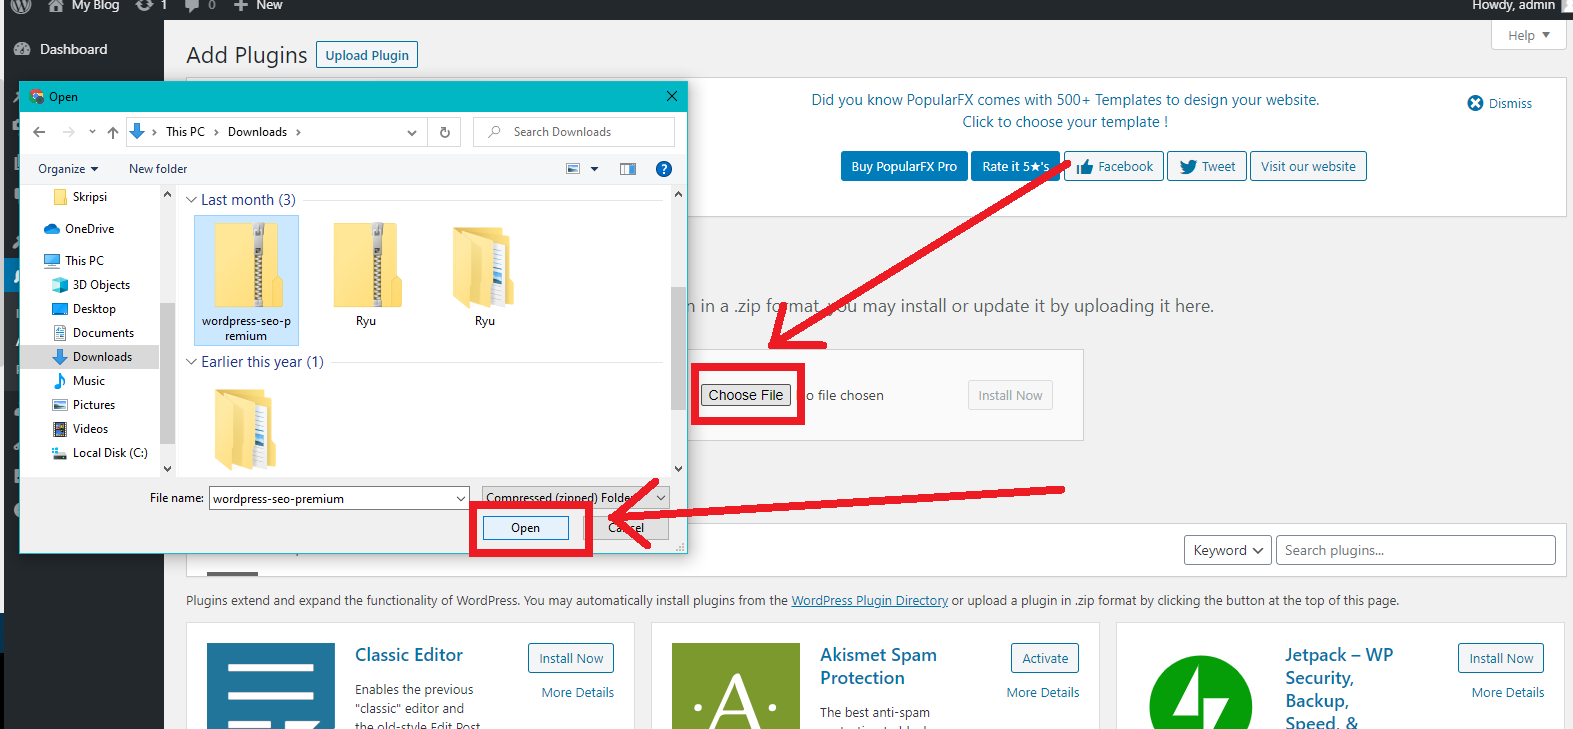
Task: Open the File name dropdown arrow
Action: 460,498
